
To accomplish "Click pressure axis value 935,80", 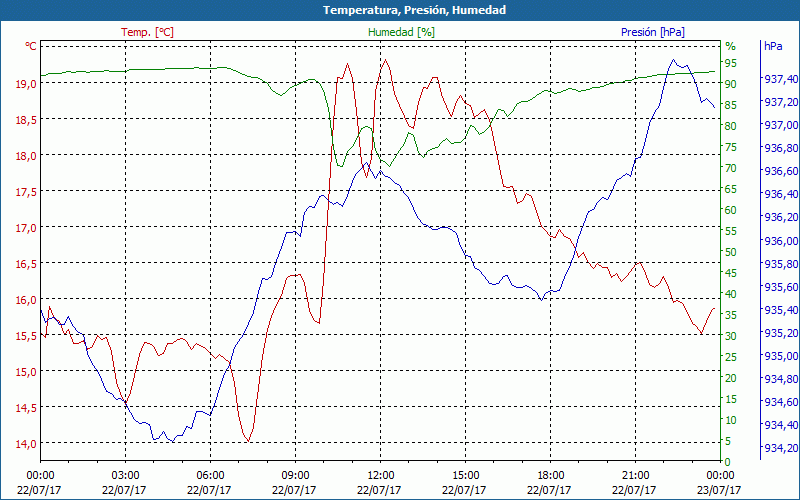I will click(781, 264).
